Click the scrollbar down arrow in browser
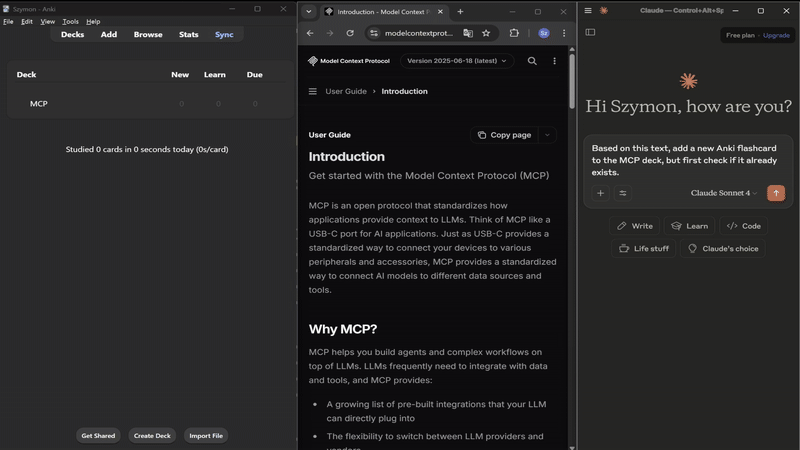This screenshot has width=800, height=450. (x=572, y=447)
